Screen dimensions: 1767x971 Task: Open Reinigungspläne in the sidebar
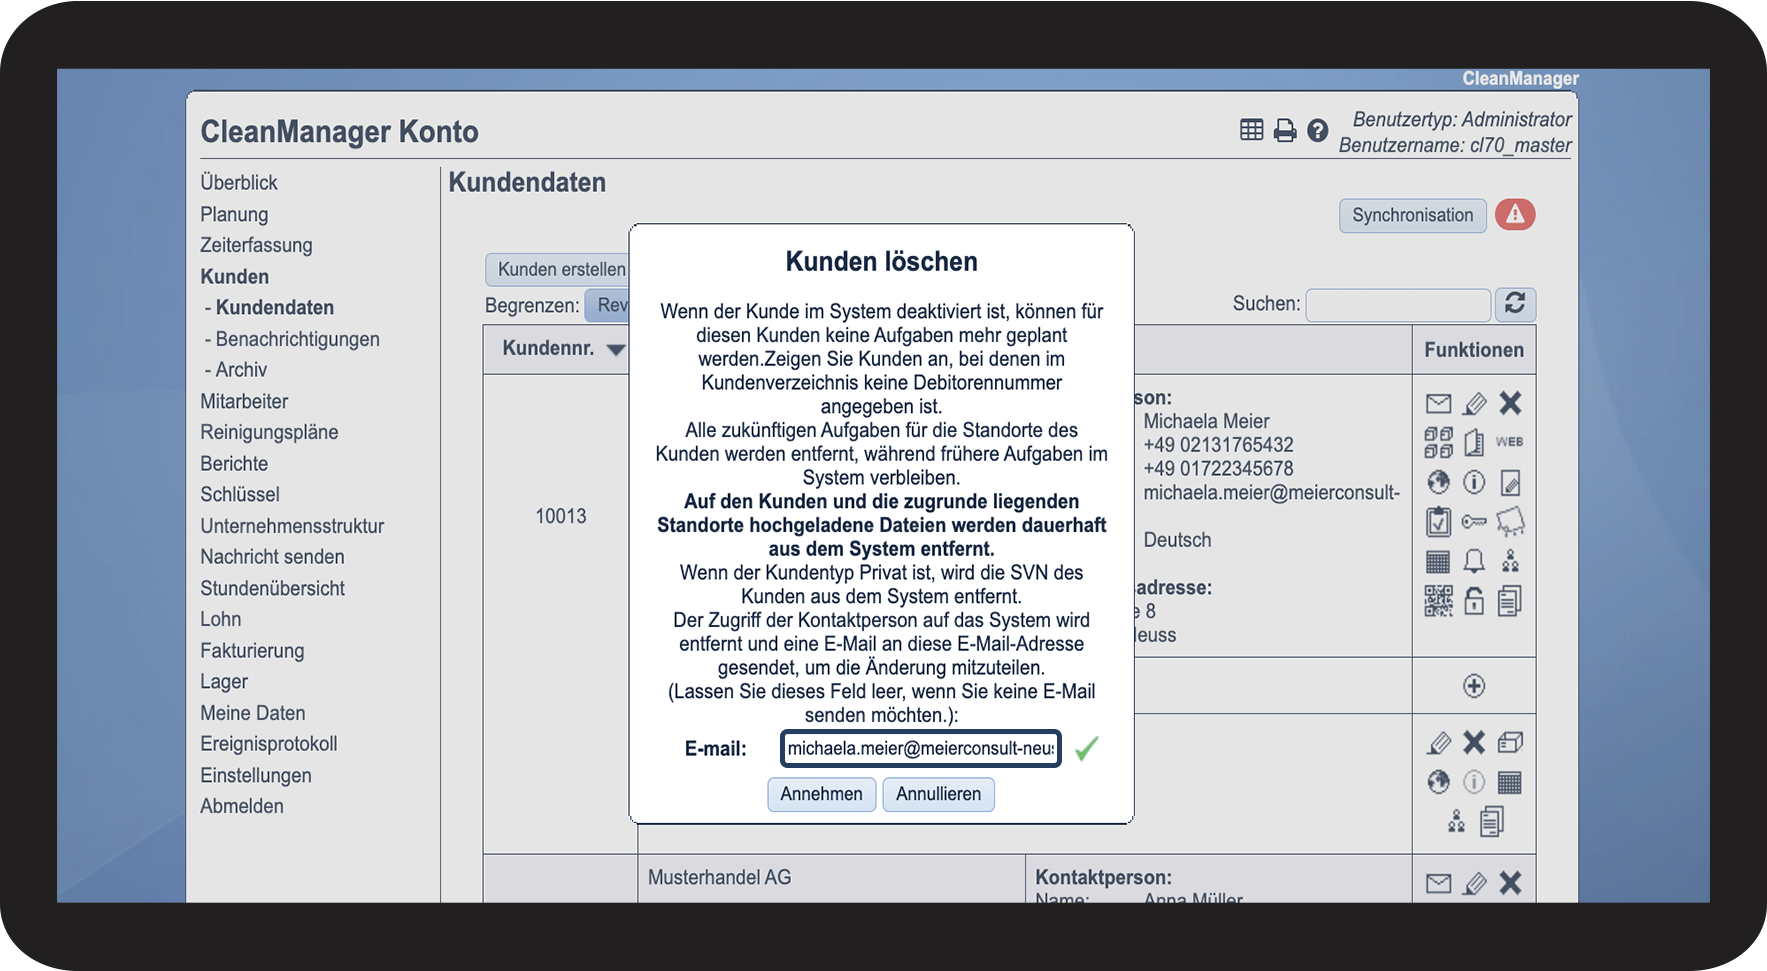[x=269, y=432]
